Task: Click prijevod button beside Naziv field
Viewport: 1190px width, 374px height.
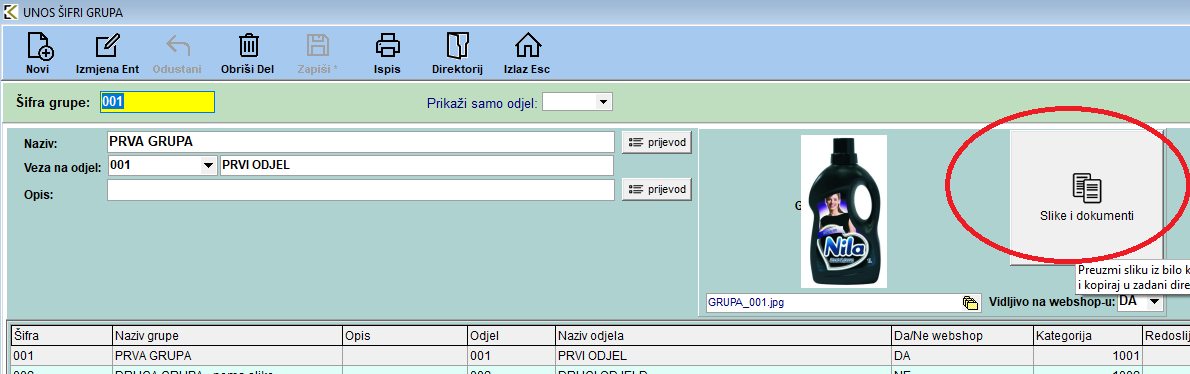Action: tap(656, 142)
